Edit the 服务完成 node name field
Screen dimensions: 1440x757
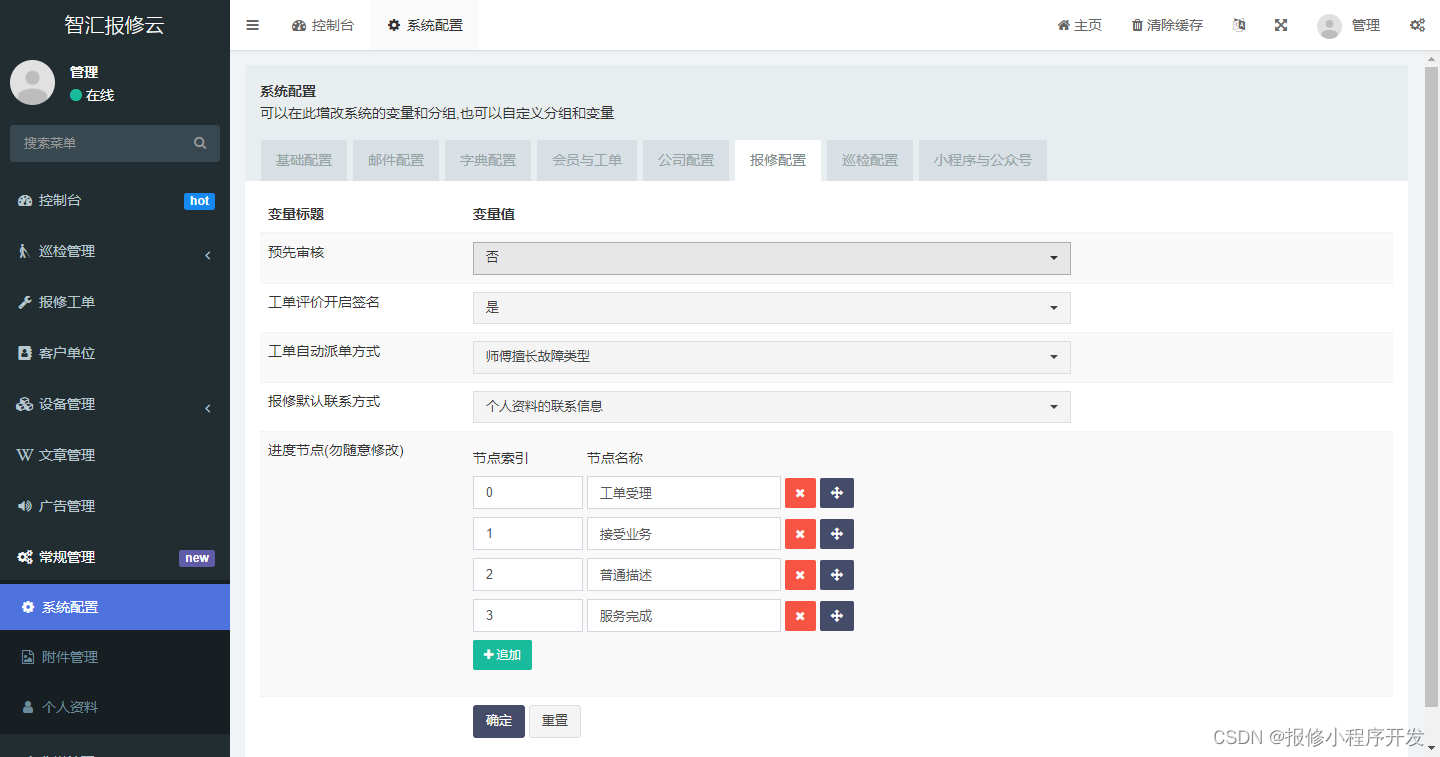pyautogui.click(x=684, y=616)
